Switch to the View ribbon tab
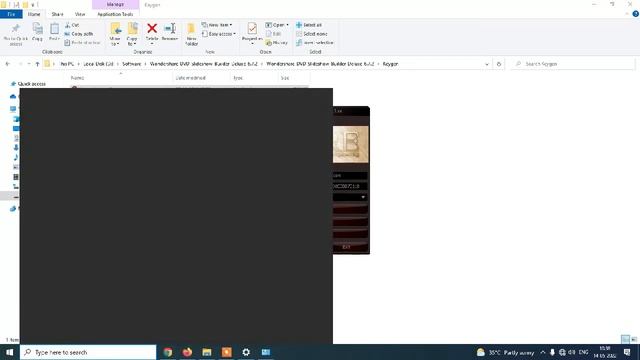 tap(80, 14)
